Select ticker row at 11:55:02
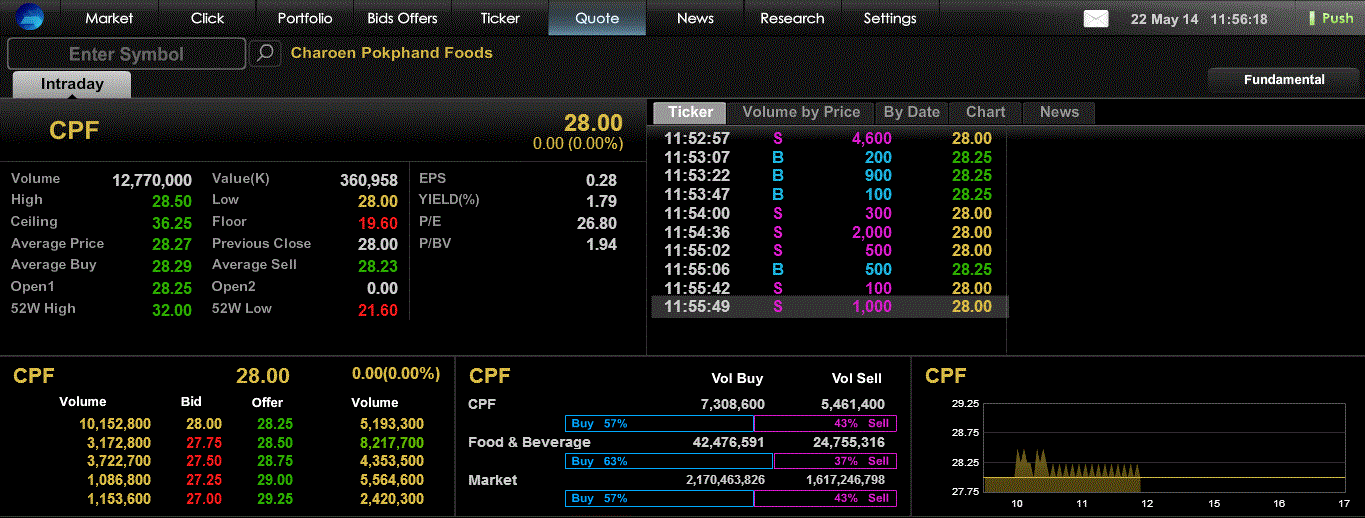 [x=829, y=250]
